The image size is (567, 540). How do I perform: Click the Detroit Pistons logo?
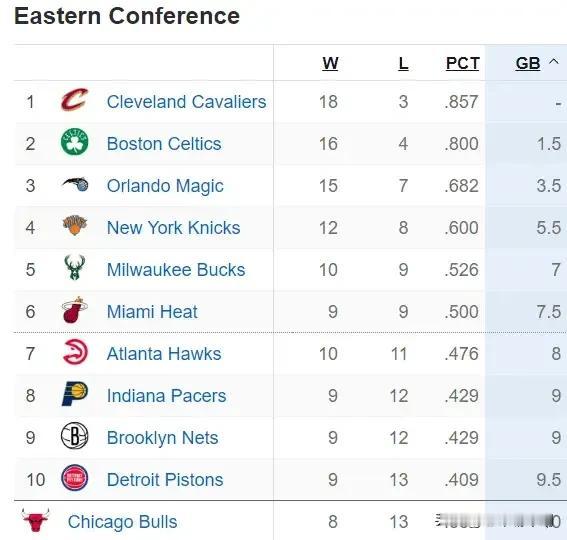coord(74,478)
